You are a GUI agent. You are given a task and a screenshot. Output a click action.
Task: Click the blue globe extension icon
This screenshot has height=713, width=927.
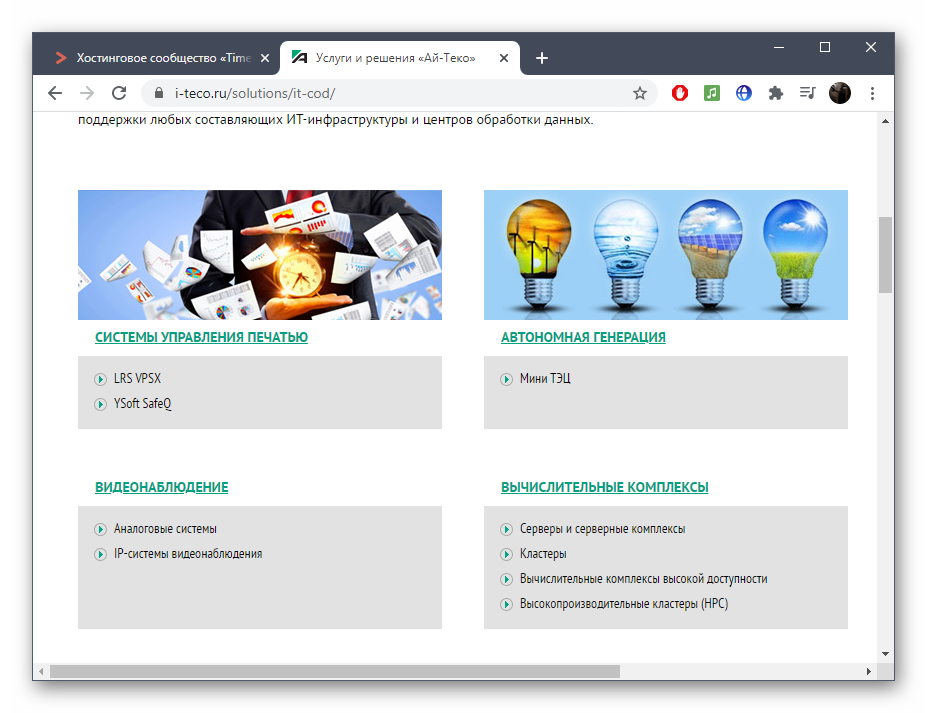tap(743, 93)
